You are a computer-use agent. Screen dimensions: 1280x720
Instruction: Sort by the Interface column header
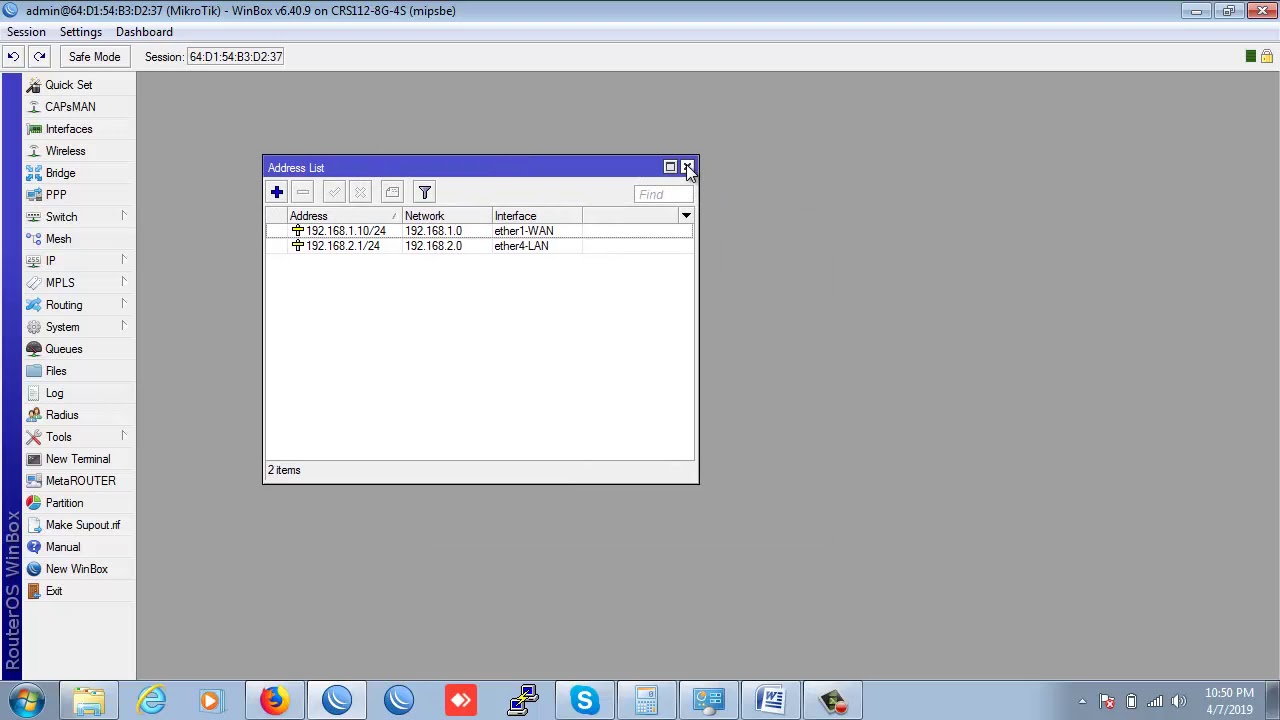point(537,216)
